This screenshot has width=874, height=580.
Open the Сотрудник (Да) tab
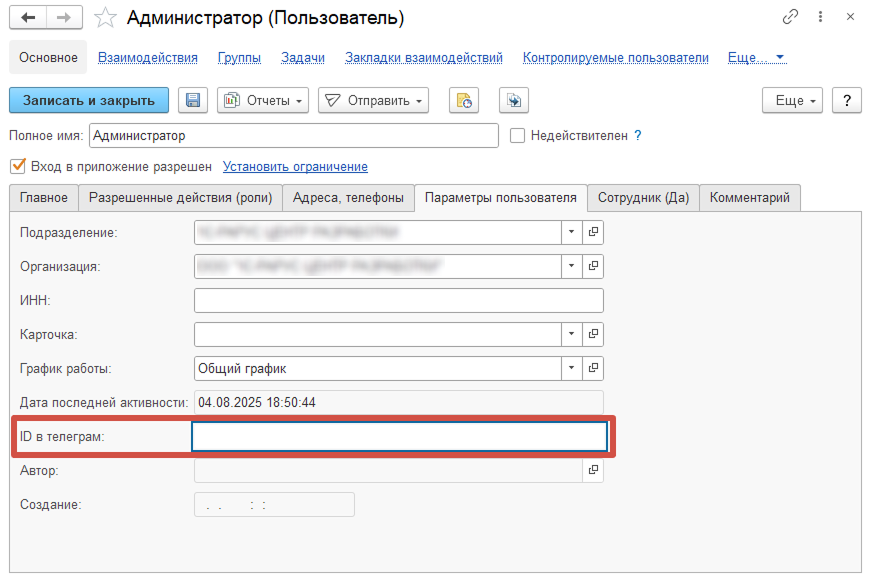coord(642,198)
